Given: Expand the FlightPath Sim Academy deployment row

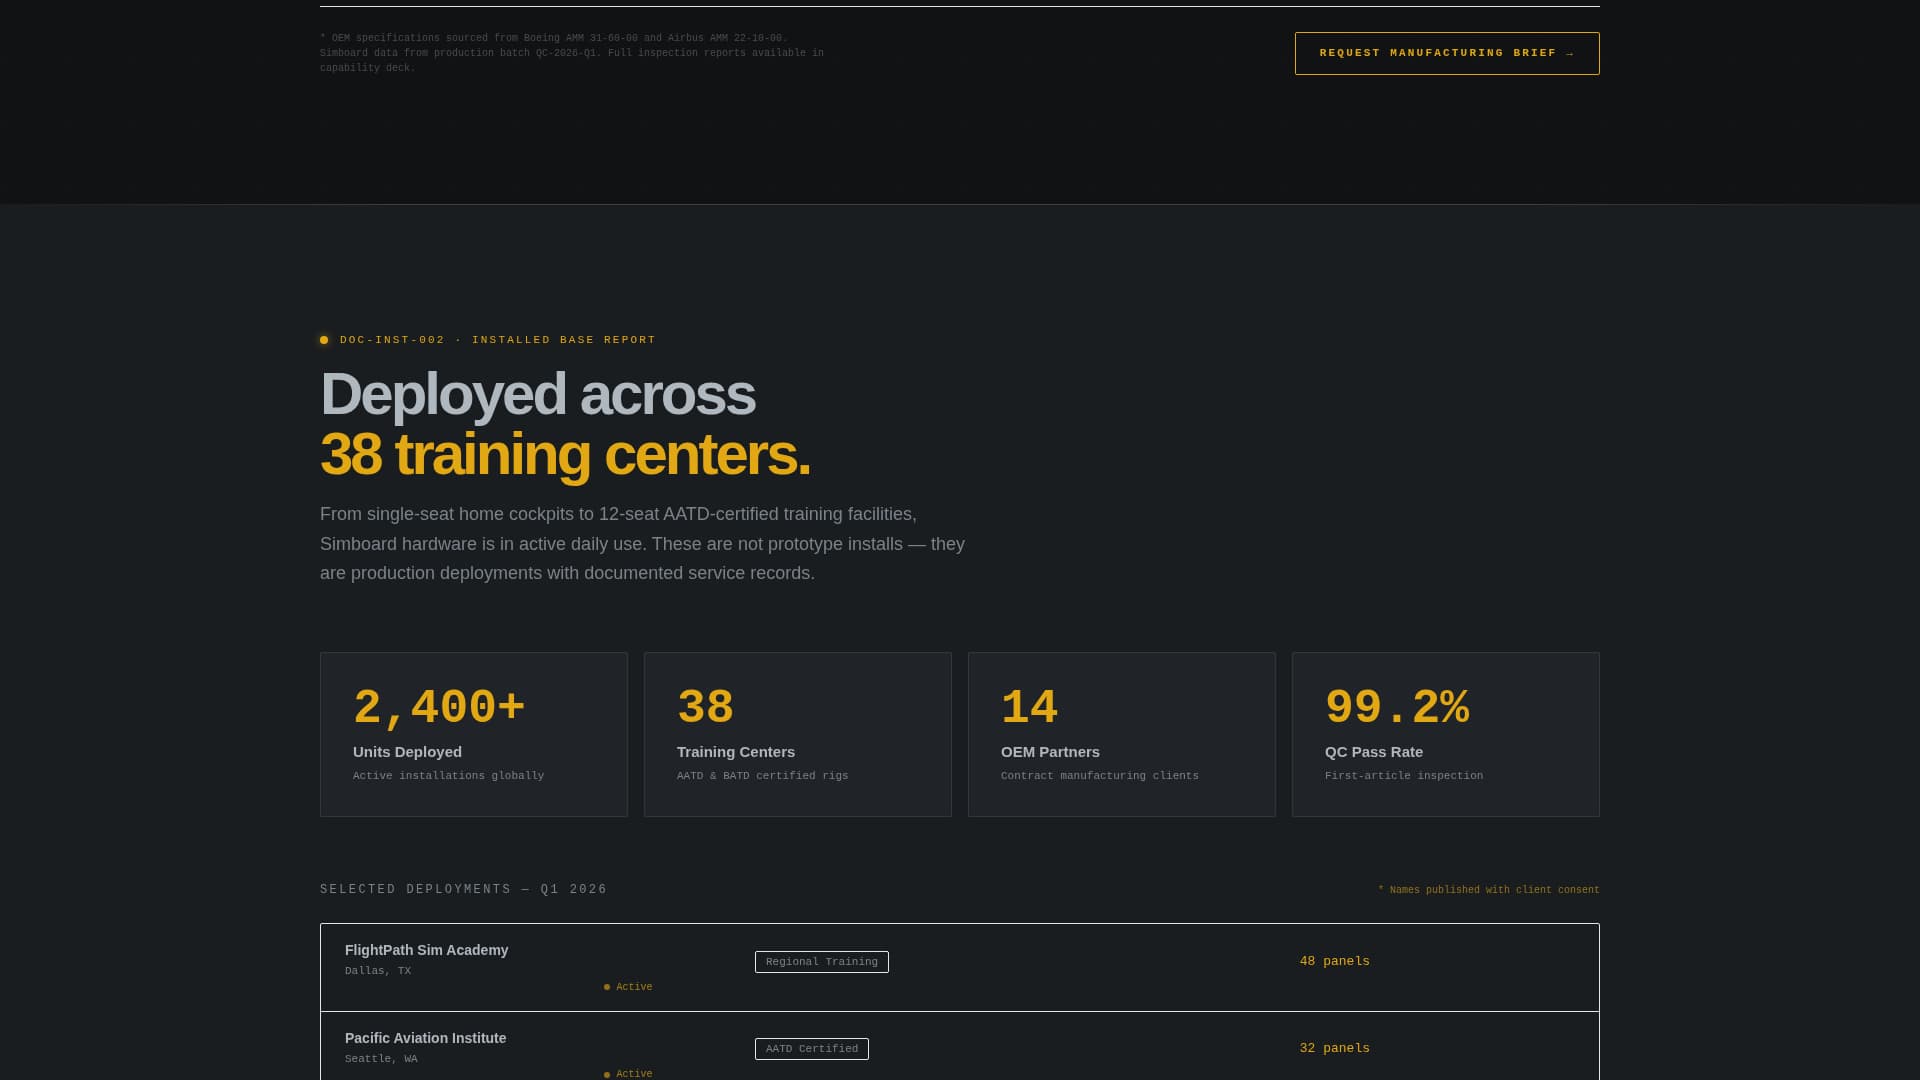Looking at the screenshot, I should click(960, 967).
